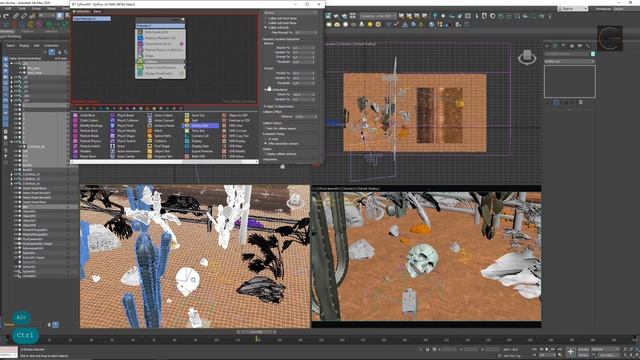Viewport: 640px width, 360px height.
Task: Open the Create tab in command panel
Action: coord(547,46)
